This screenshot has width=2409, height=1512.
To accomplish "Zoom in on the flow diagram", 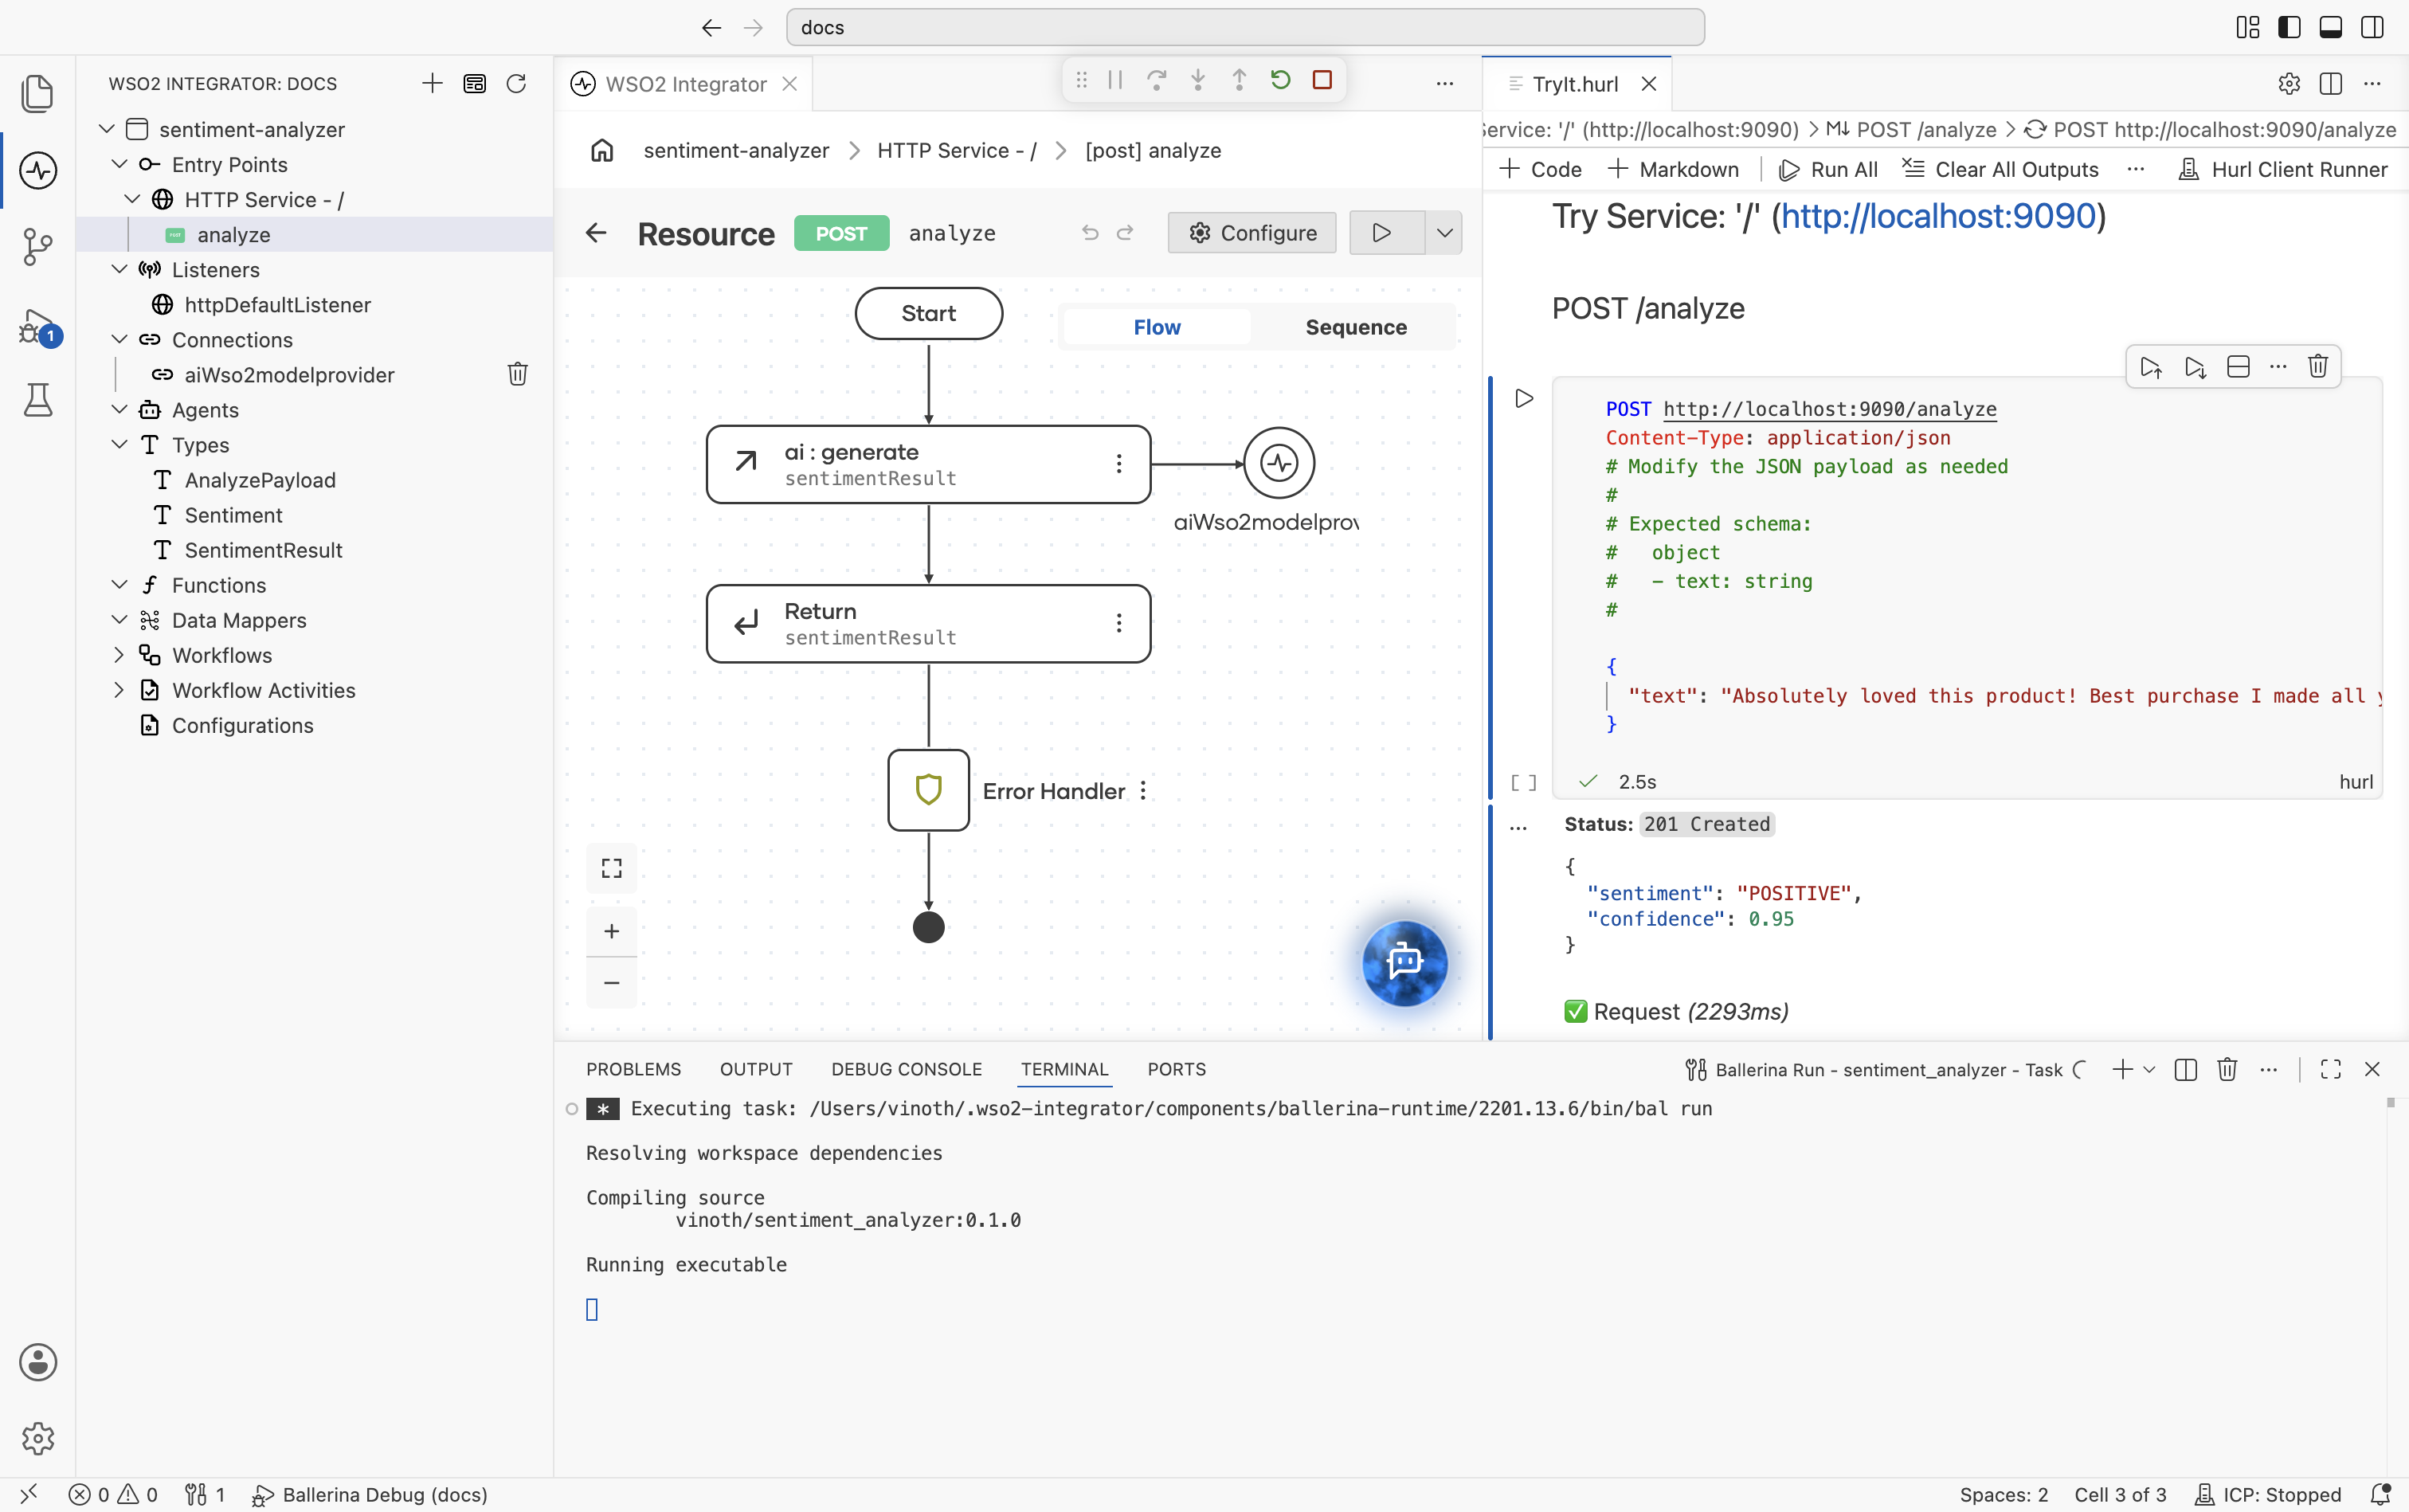I will [x=611, y=931].
